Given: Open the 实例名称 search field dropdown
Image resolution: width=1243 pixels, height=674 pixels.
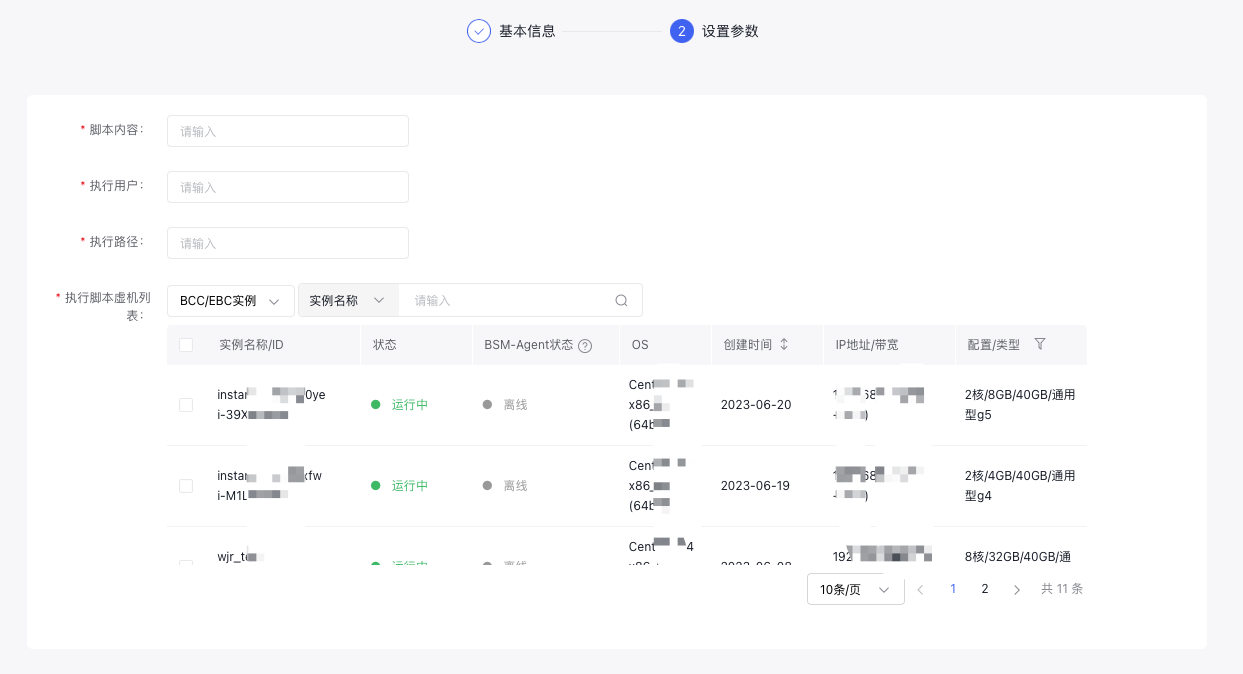Looking at the screenshot, I should tap(348, 300).
